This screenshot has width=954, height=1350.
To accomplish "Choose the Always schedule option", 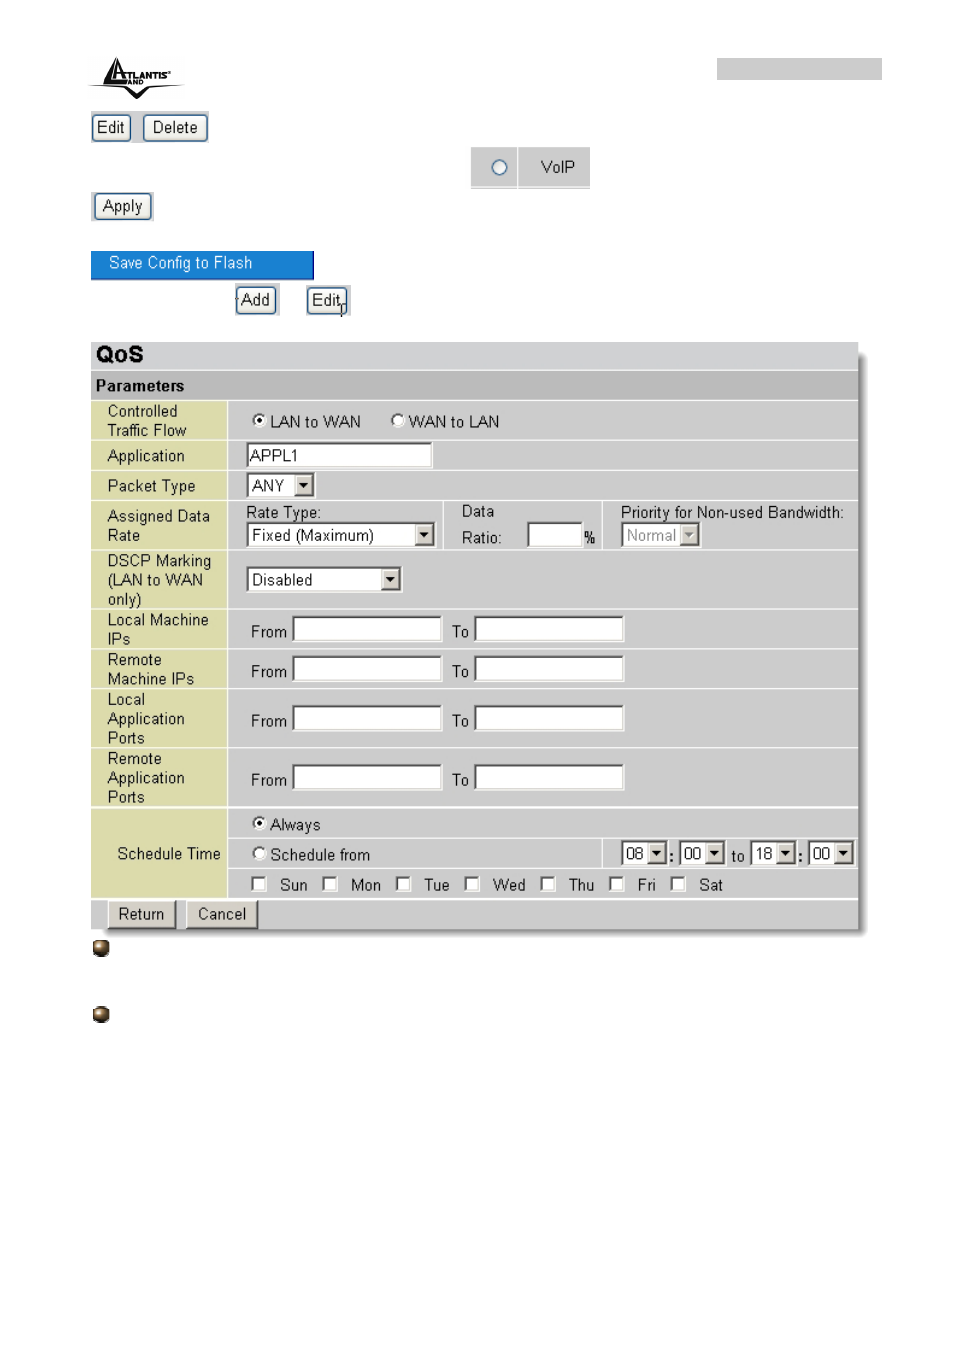I will [x=259, y=824].
